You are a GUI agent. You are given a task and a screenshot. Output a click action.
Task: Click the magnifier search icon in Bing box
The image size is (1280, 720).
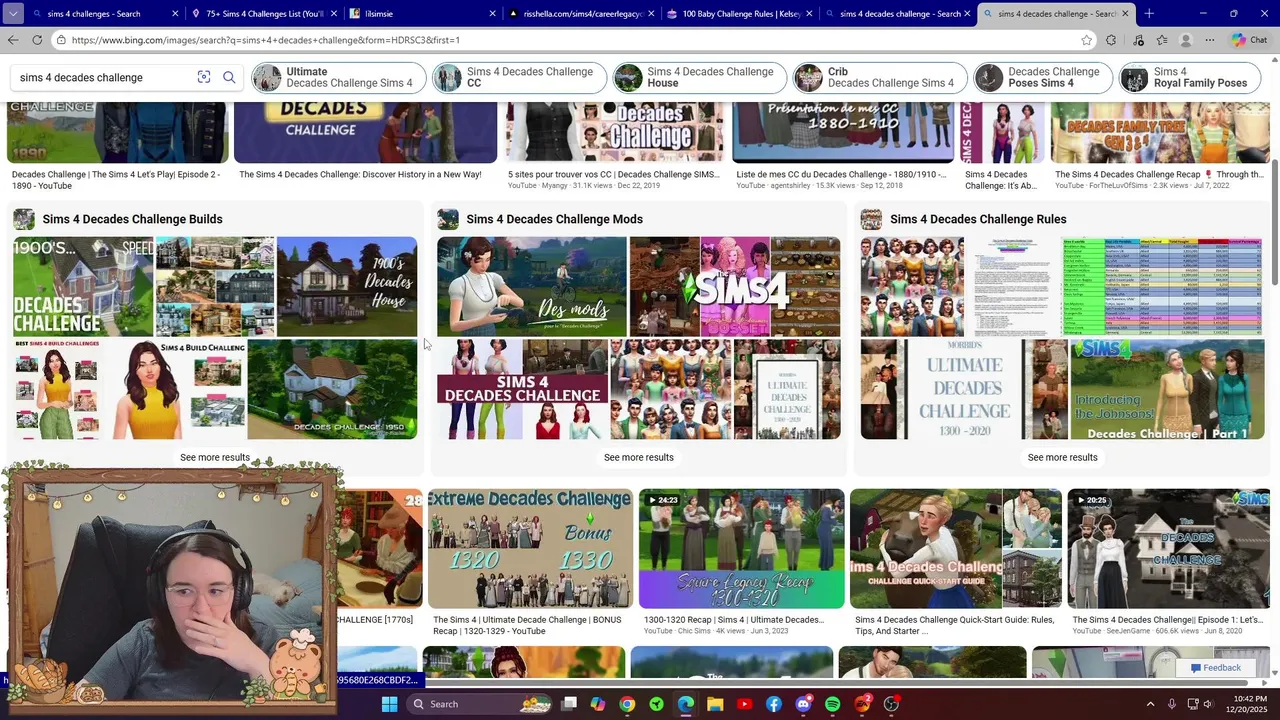click(229, 77)
